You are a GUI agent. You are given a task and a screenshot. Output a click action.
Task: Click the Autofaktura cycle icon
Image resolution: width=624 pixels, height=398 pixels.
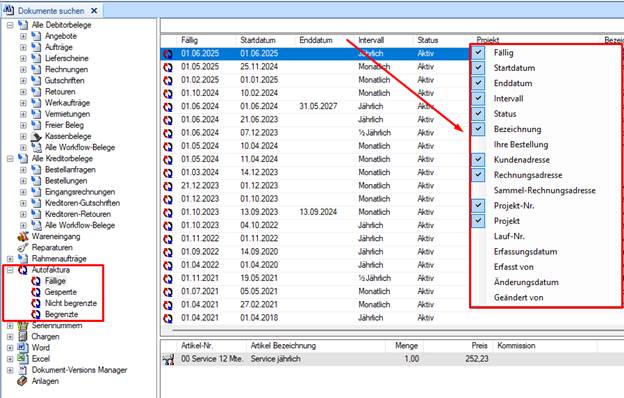[x=23, y=270]
